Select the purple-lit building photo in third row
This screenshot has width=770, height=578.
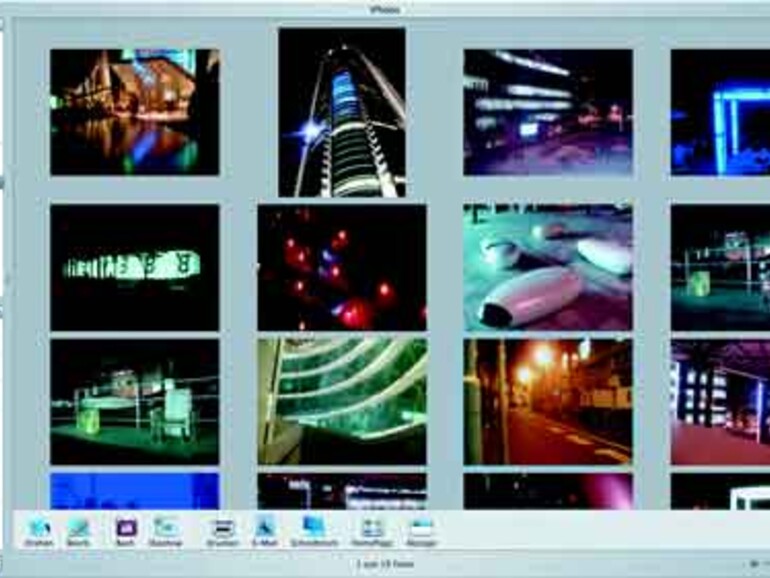[720, 401]
